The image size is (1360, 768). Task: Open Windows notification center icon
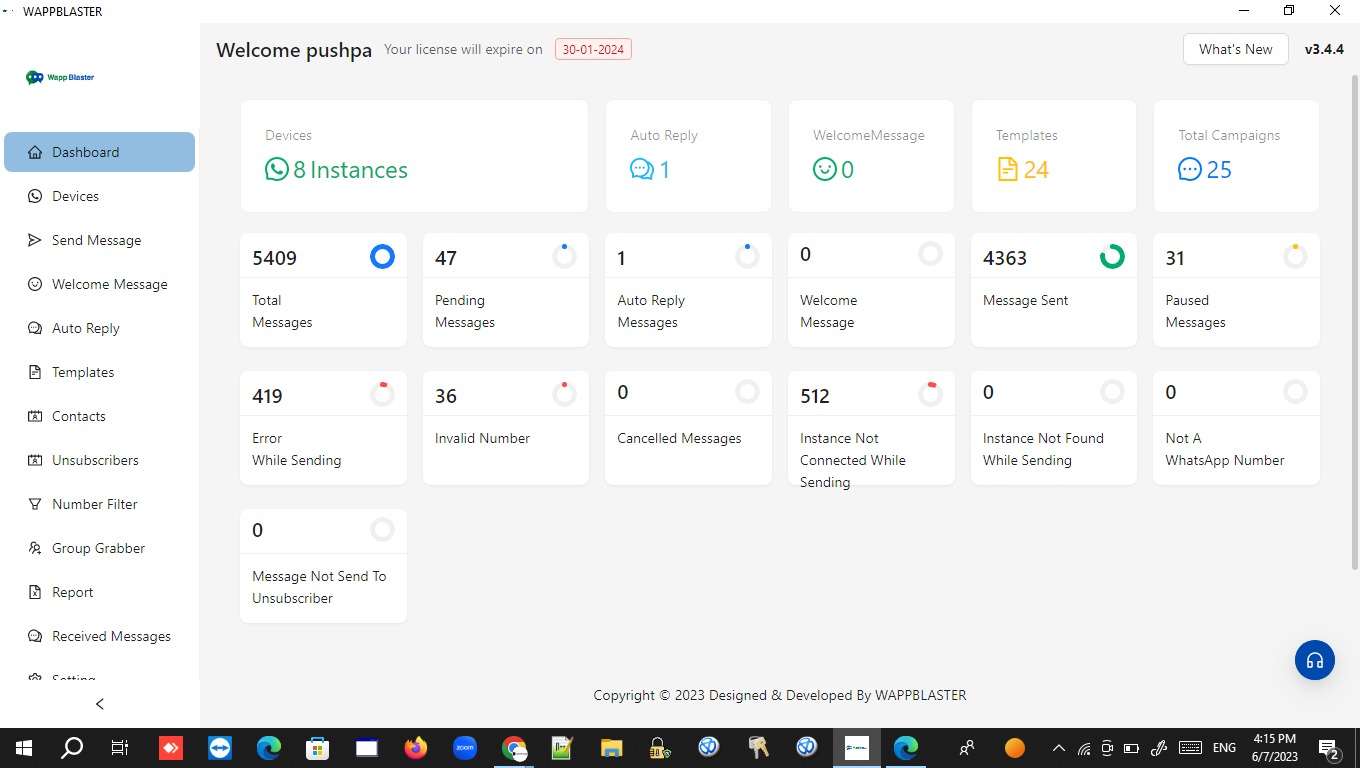pos(1329,748)
